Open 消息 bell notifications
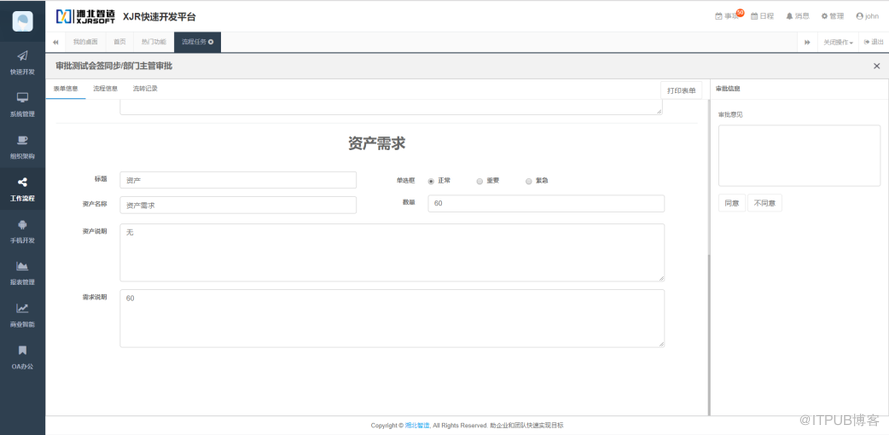Viewport: 889px width, 435px height. [x=797, y=16]
